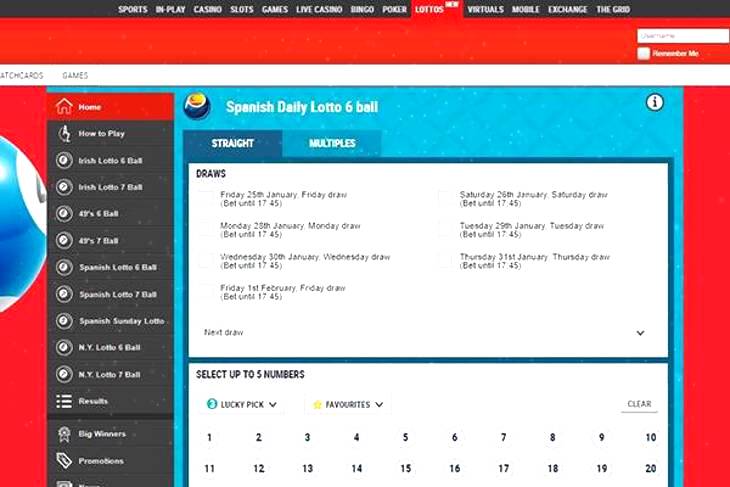Open Virtuals in top navigation
This screenshot has height=487, width=730.
click(486, 9)
